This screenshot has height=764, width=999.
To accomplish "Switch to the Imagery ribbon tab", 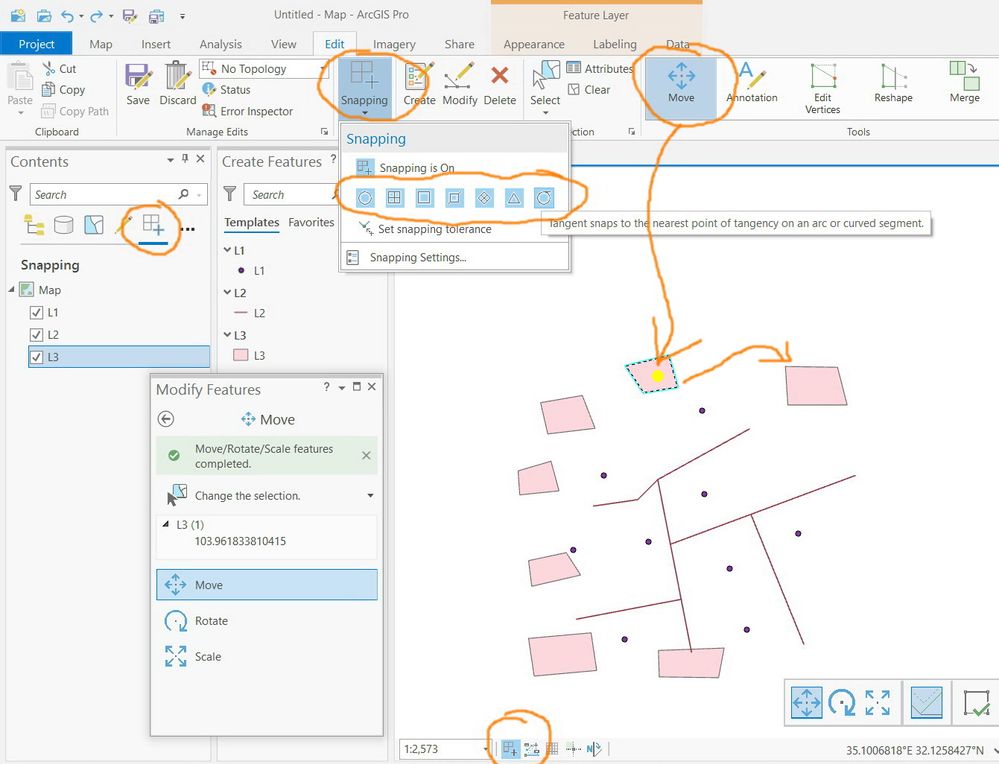I will [x=394, y=44].
